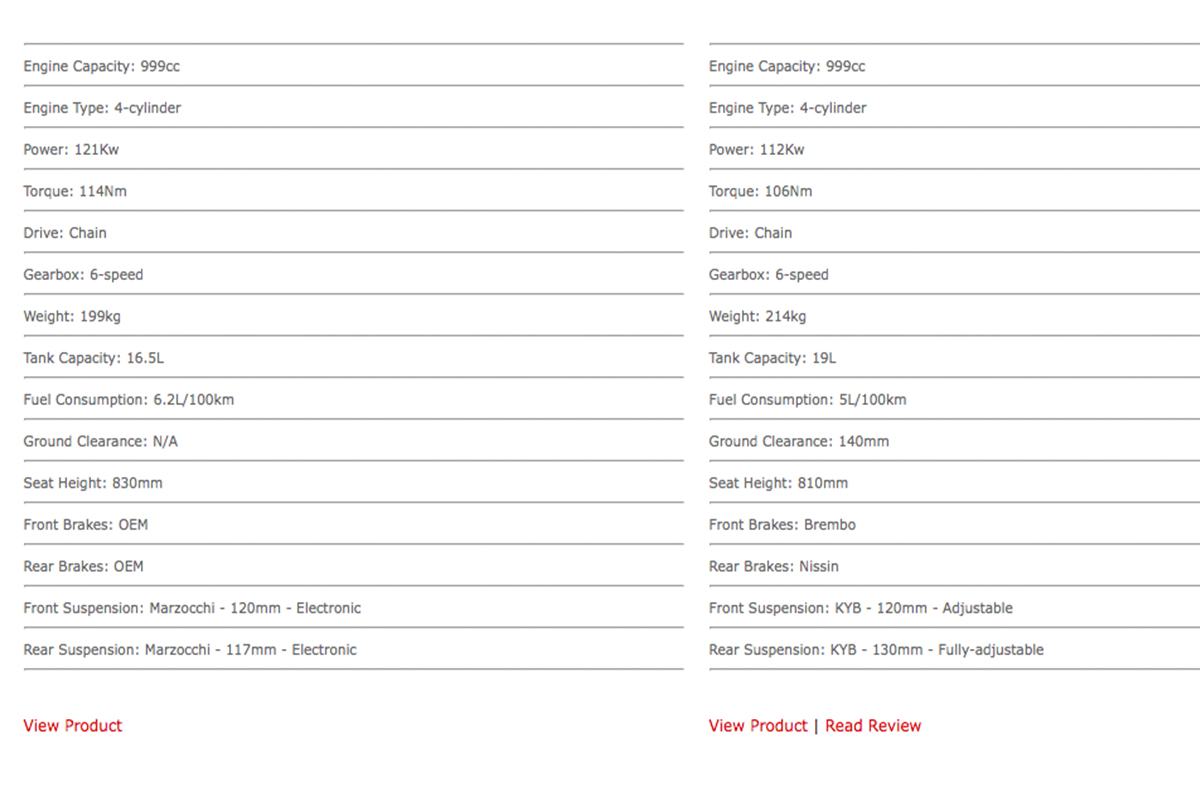Open the Read Review link
Screen dimensions: 1200x800
click(x=873, y=726)
